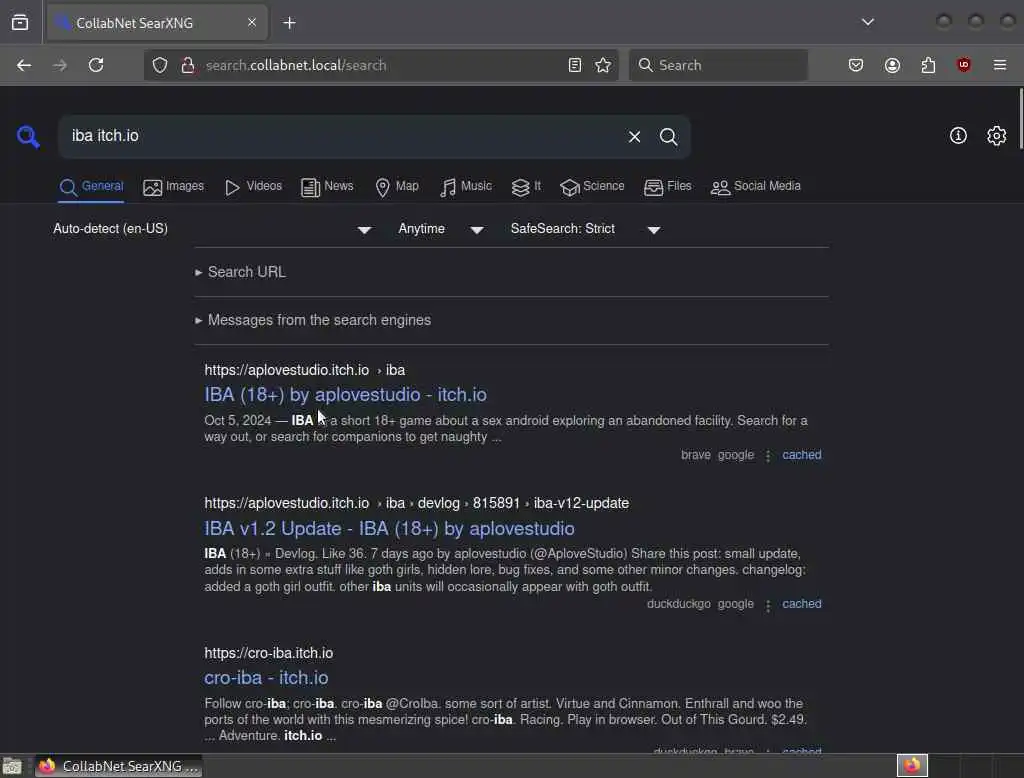Click the CollabNet SearXNG taskbar entry
The width and height of the screenshot is (1024, 778).
(118, 766)
